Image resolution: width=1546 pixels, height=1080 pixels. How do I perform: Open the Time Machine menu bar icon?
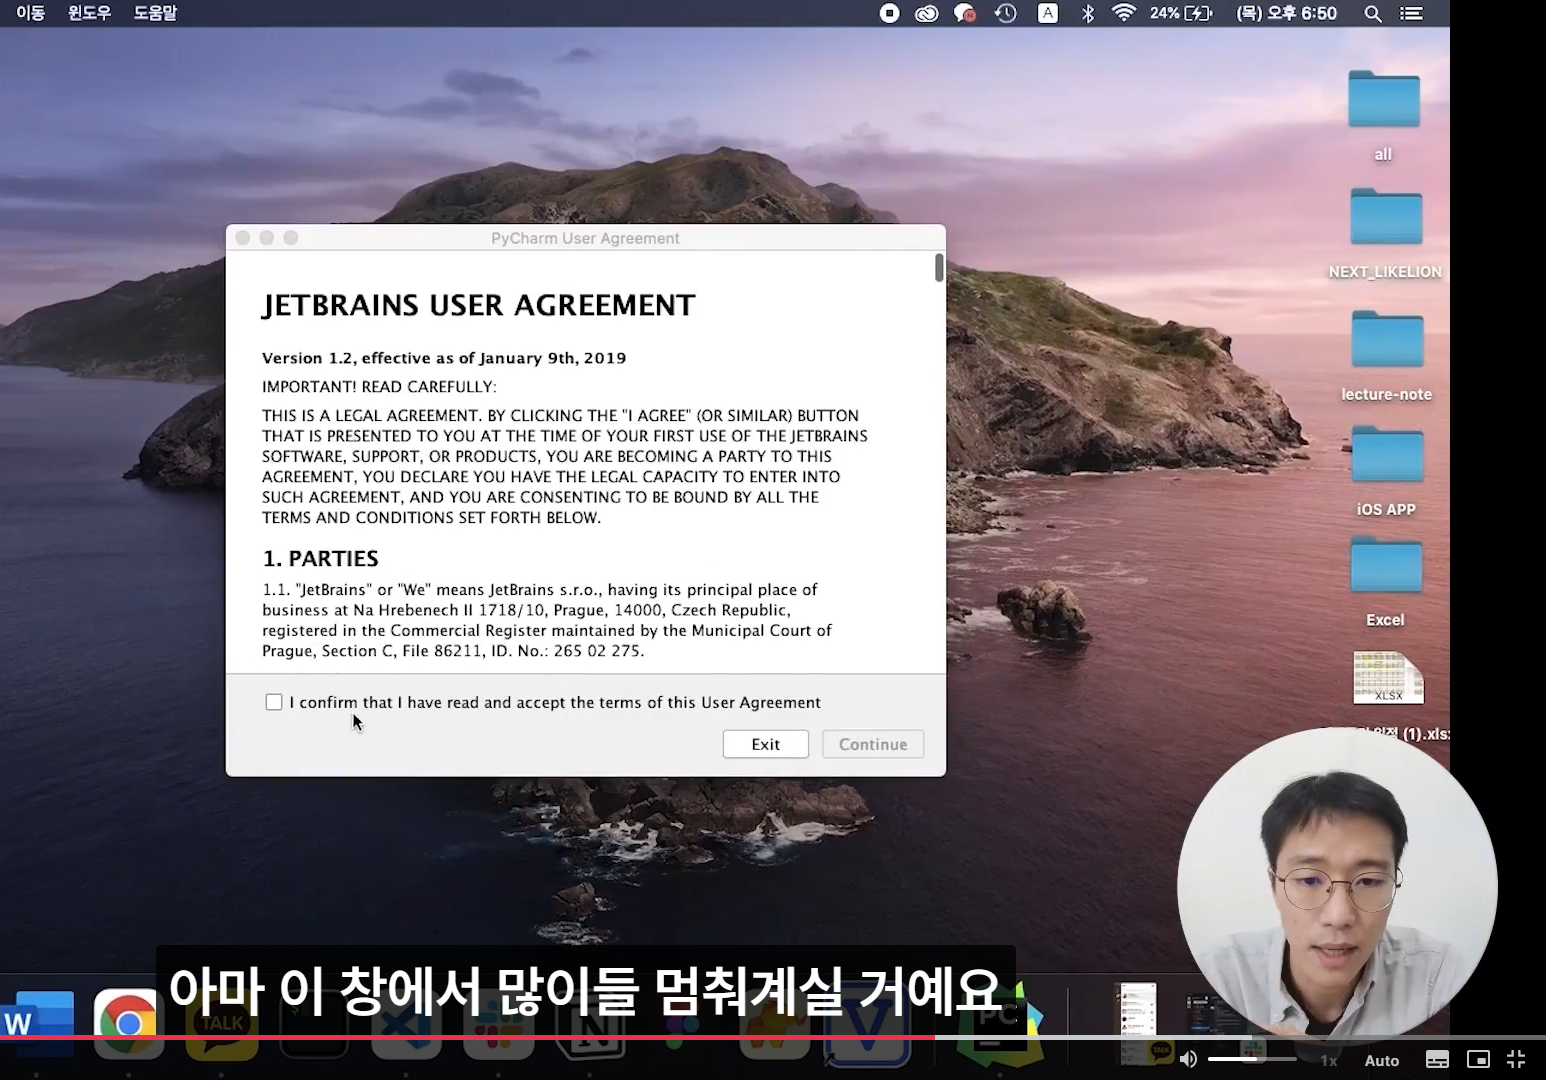(x=1006, y=13)
